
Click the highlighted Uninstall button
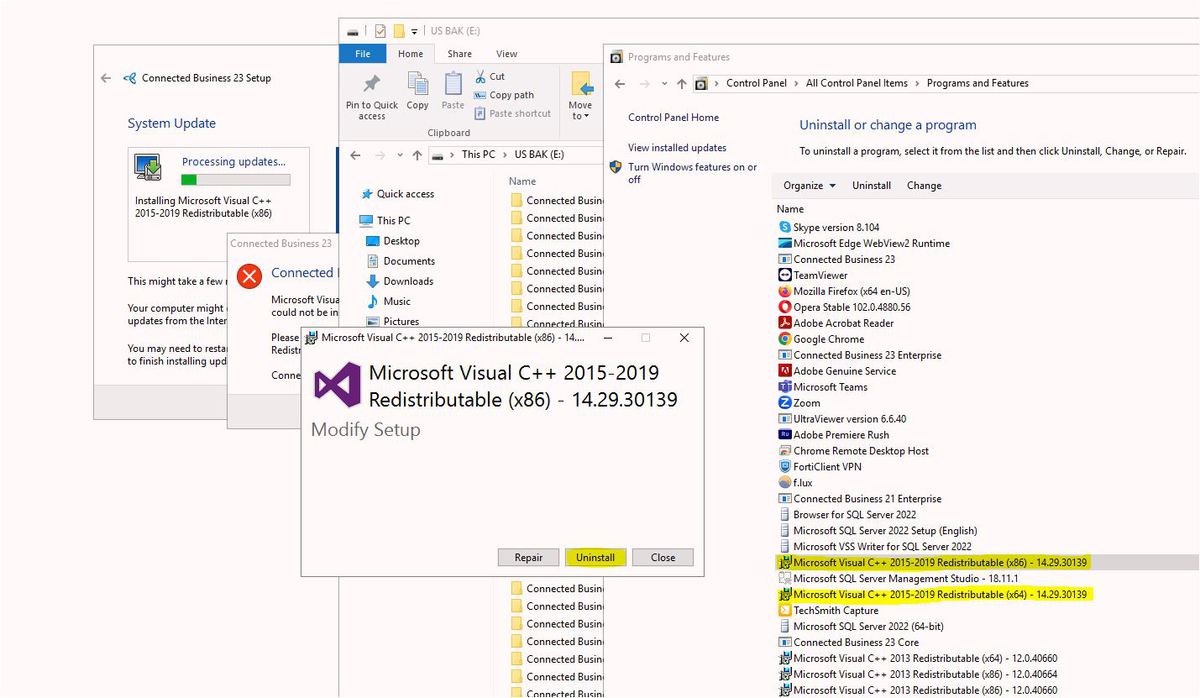coord(595,558)
